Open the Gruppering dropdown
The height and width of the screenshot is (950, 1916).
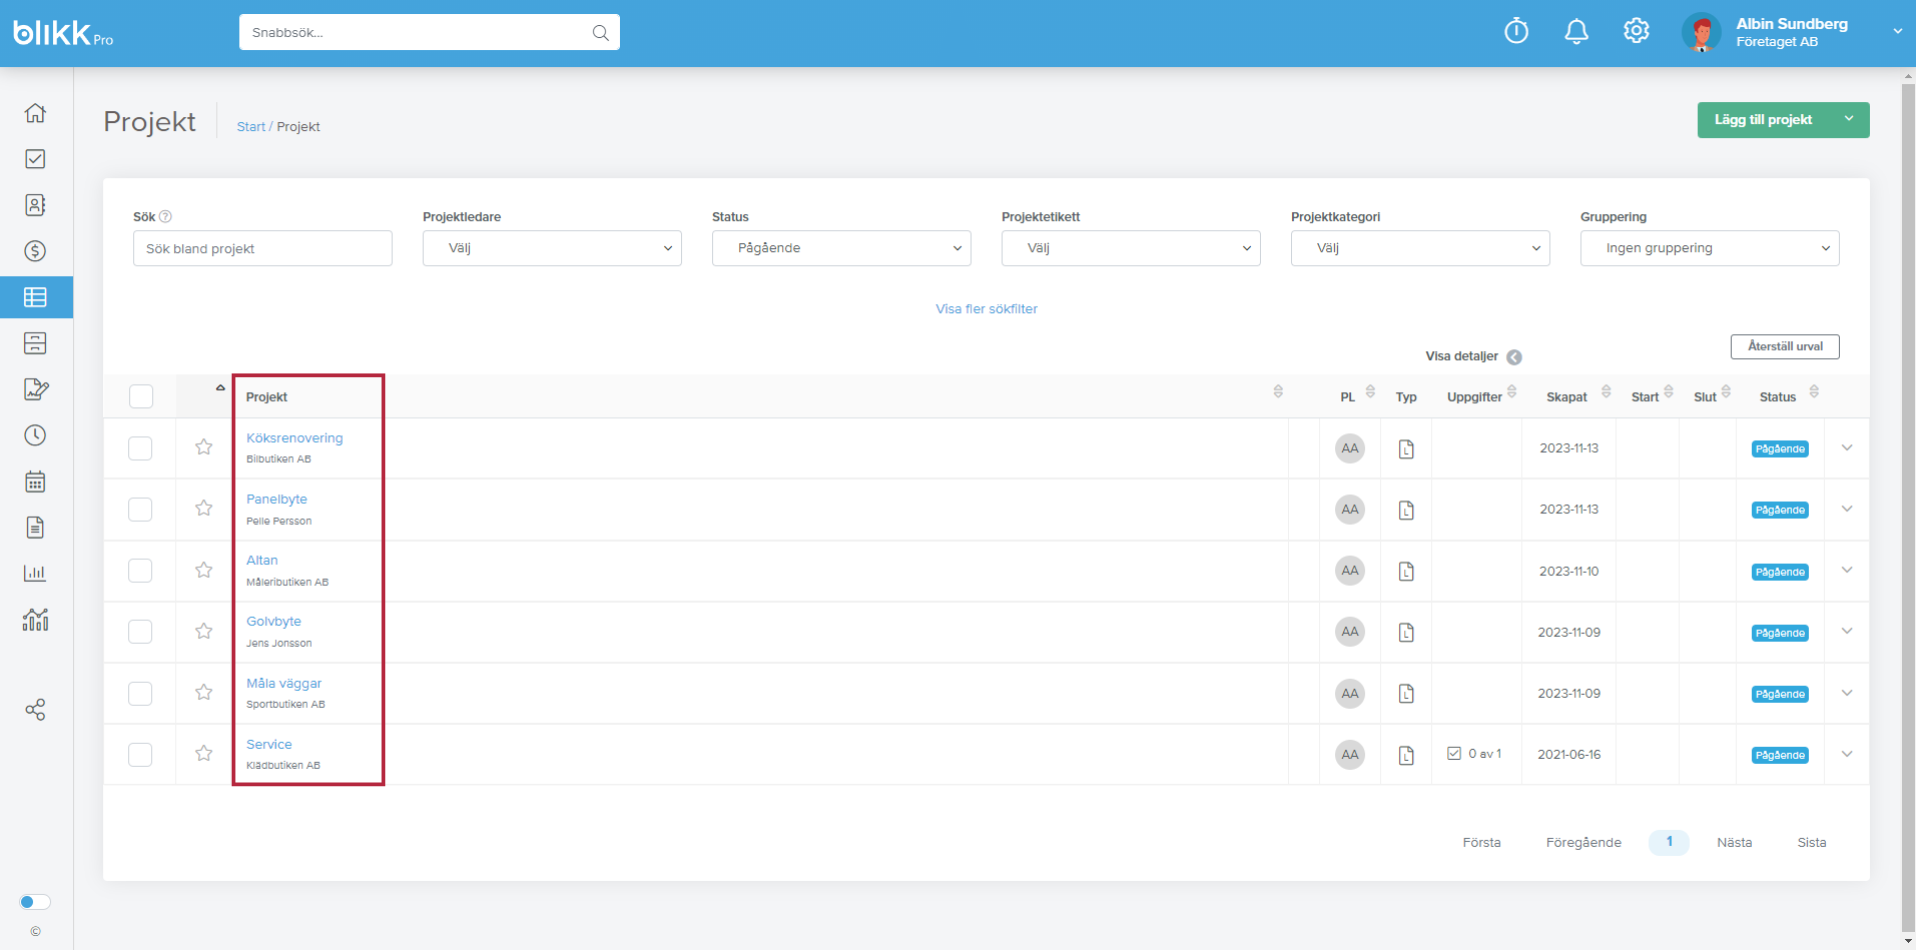coord(1709,248)
